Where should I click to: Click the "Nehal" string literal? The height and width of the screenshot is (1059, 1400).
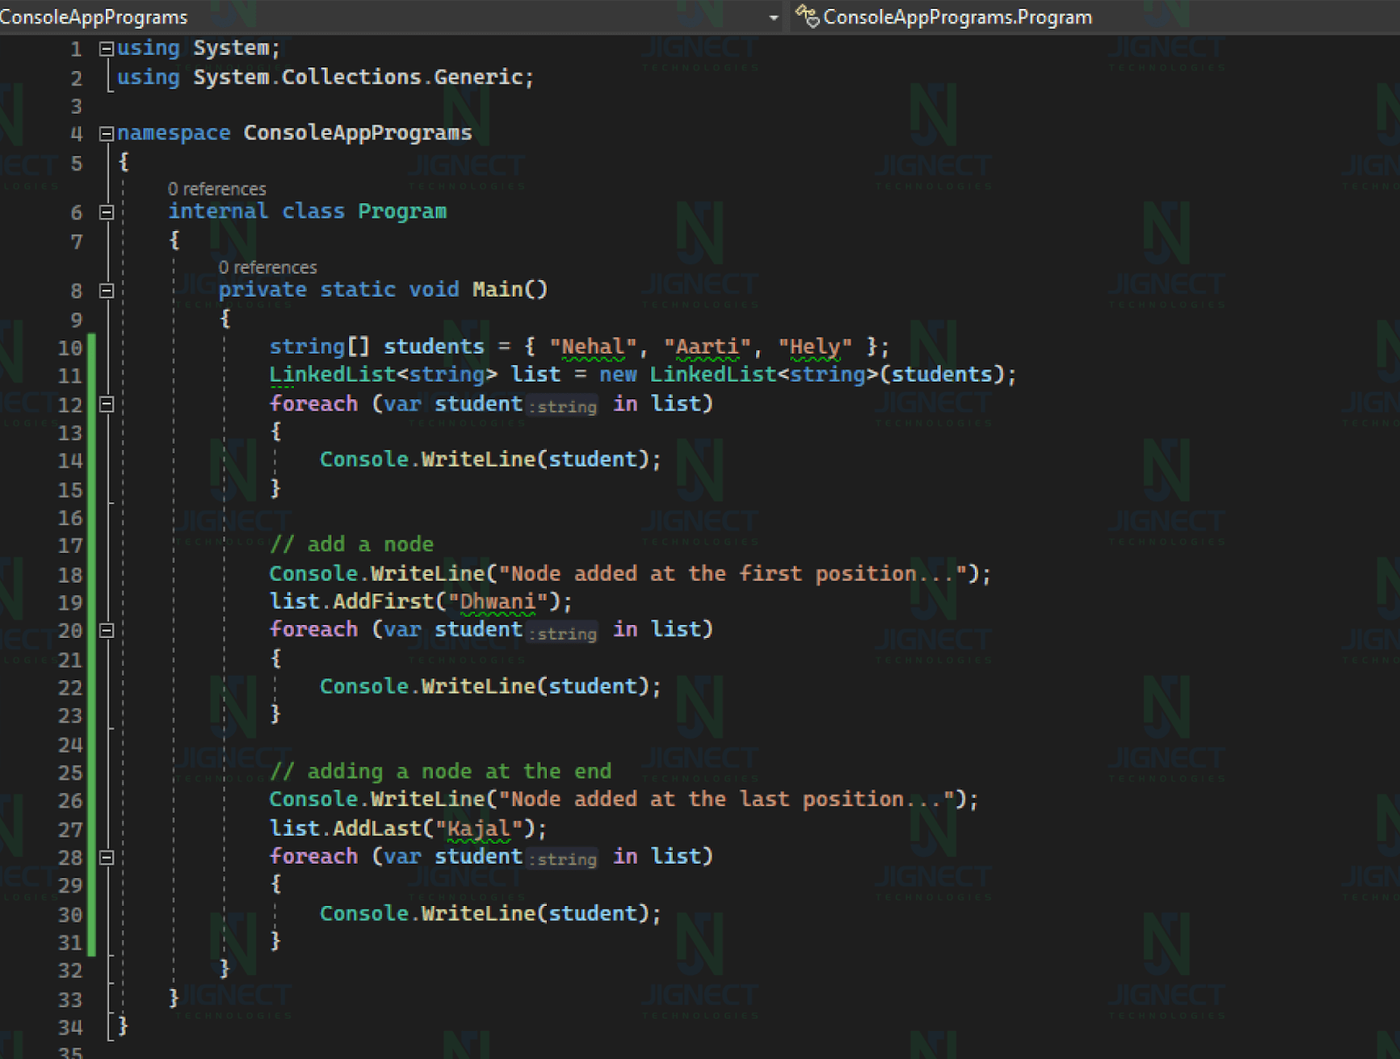coord(593,346)
